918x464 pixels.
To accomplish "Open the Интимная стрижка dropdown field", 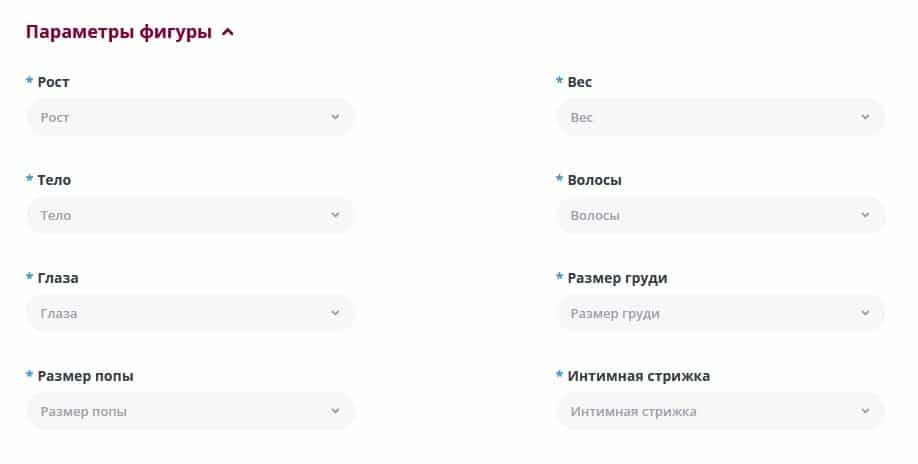I will (x=720, y=411).
